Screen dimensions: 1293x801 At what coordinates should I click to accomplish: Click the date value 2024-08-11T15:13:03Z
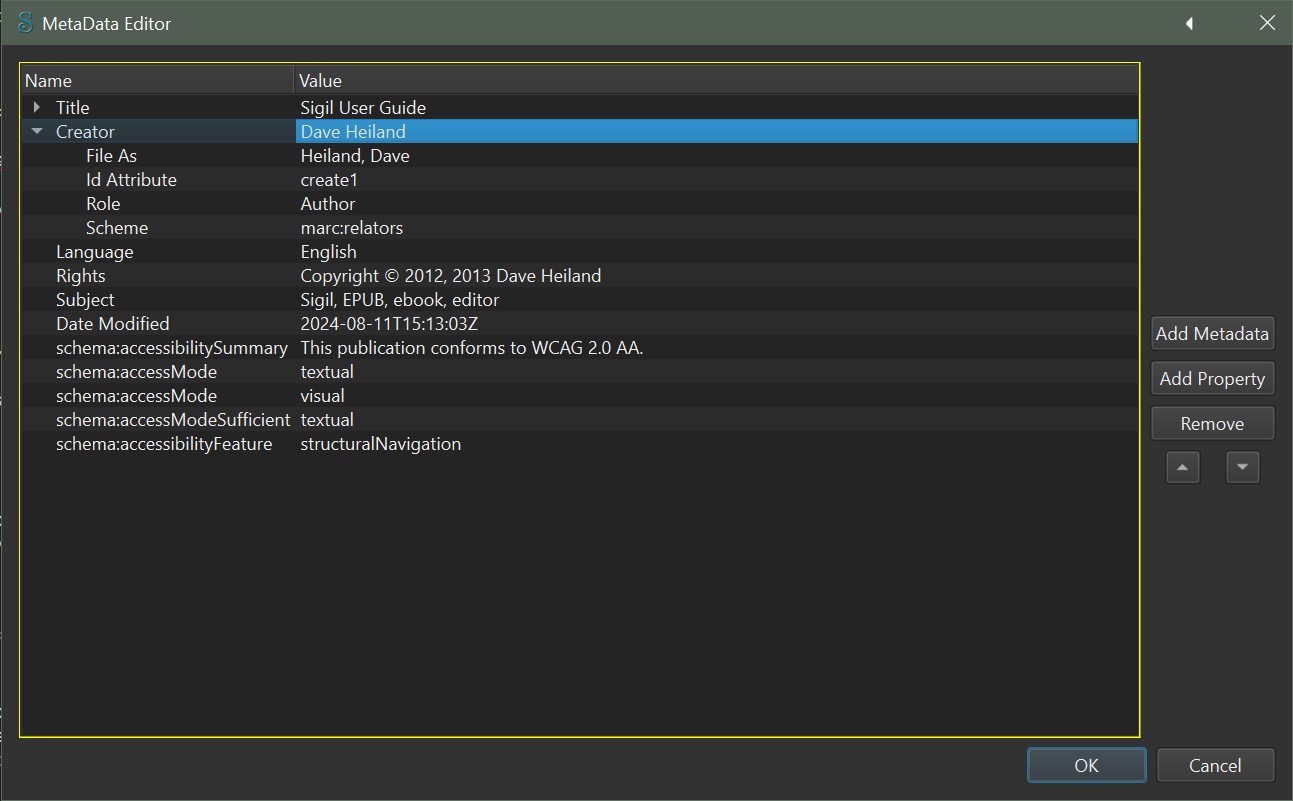(389, 323)
